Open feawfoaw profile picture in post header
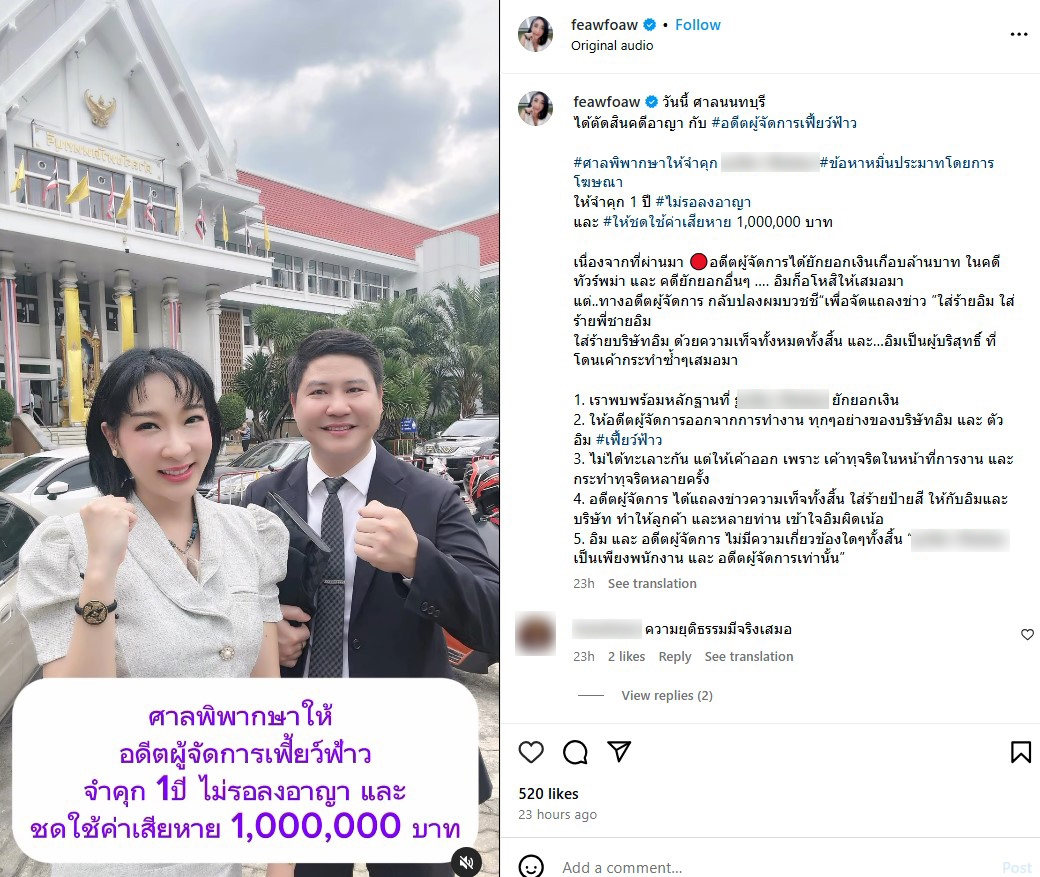 tap(535, 34)
